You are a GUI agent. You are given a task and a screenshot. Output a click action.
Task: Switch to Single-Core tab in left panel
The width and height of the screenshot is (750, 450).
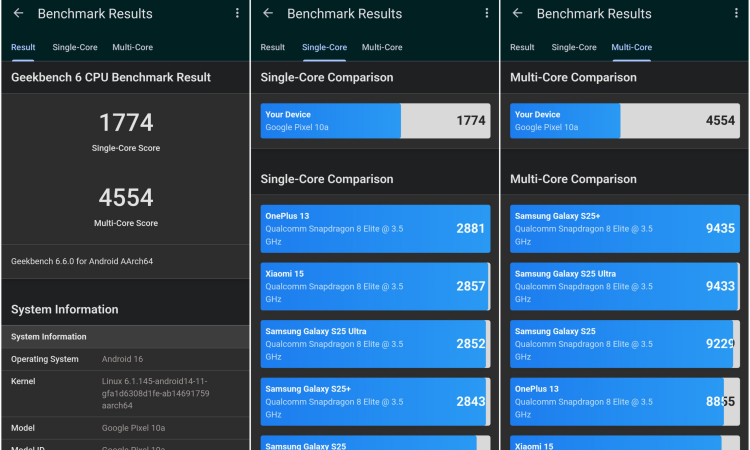pos(75,47)
